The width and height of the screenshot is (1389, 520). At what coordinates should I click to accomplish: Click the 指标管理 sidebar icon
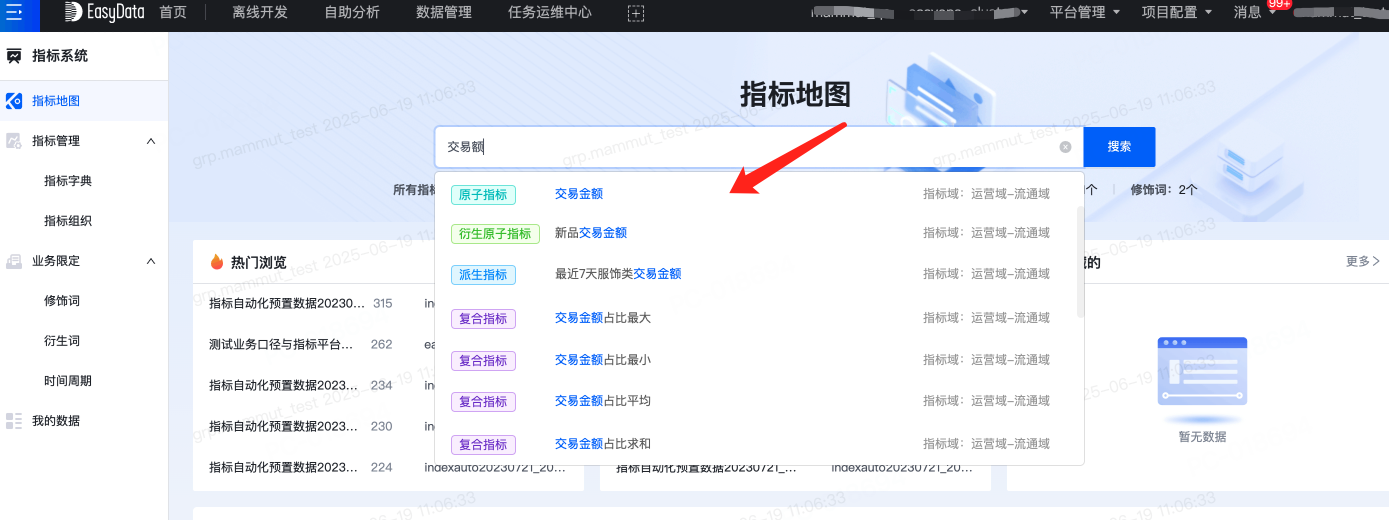pyautogui.click(x=14, y=141)
